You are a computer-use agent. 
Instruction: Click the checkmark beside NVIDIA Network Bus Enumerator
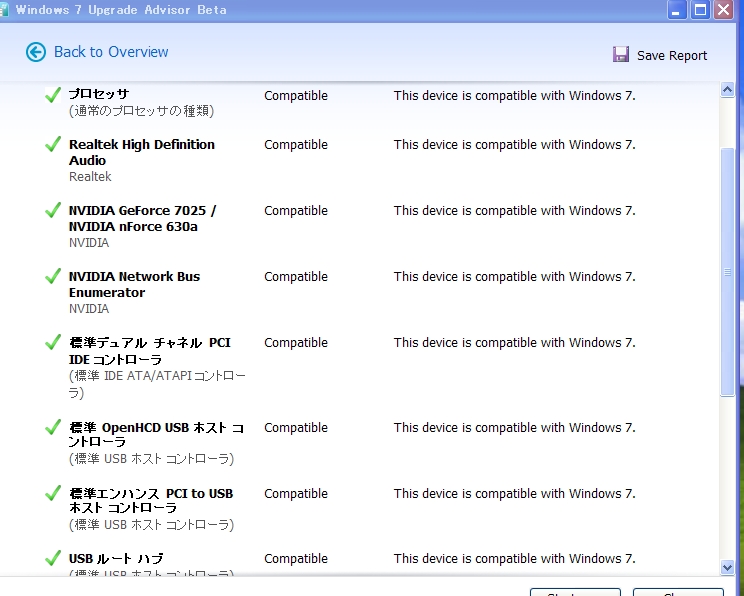tap(53, 276)
